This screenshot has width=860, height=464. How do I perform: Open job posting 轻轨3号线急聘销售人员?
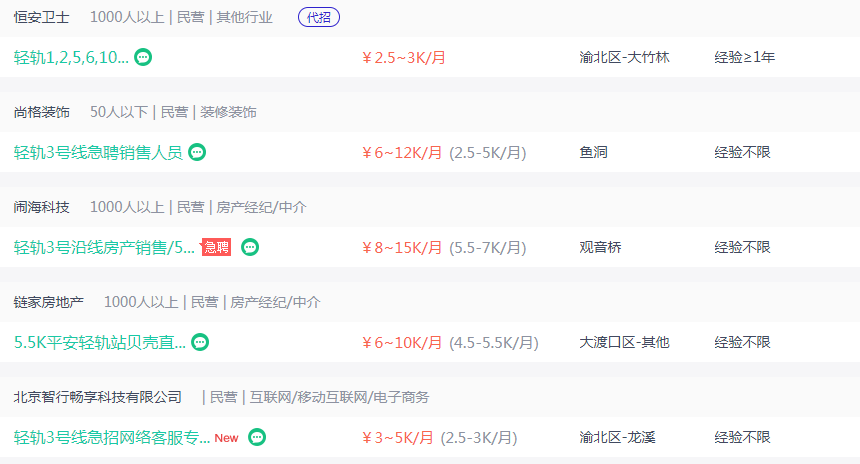pyautogui.click(x=98, y=152)
